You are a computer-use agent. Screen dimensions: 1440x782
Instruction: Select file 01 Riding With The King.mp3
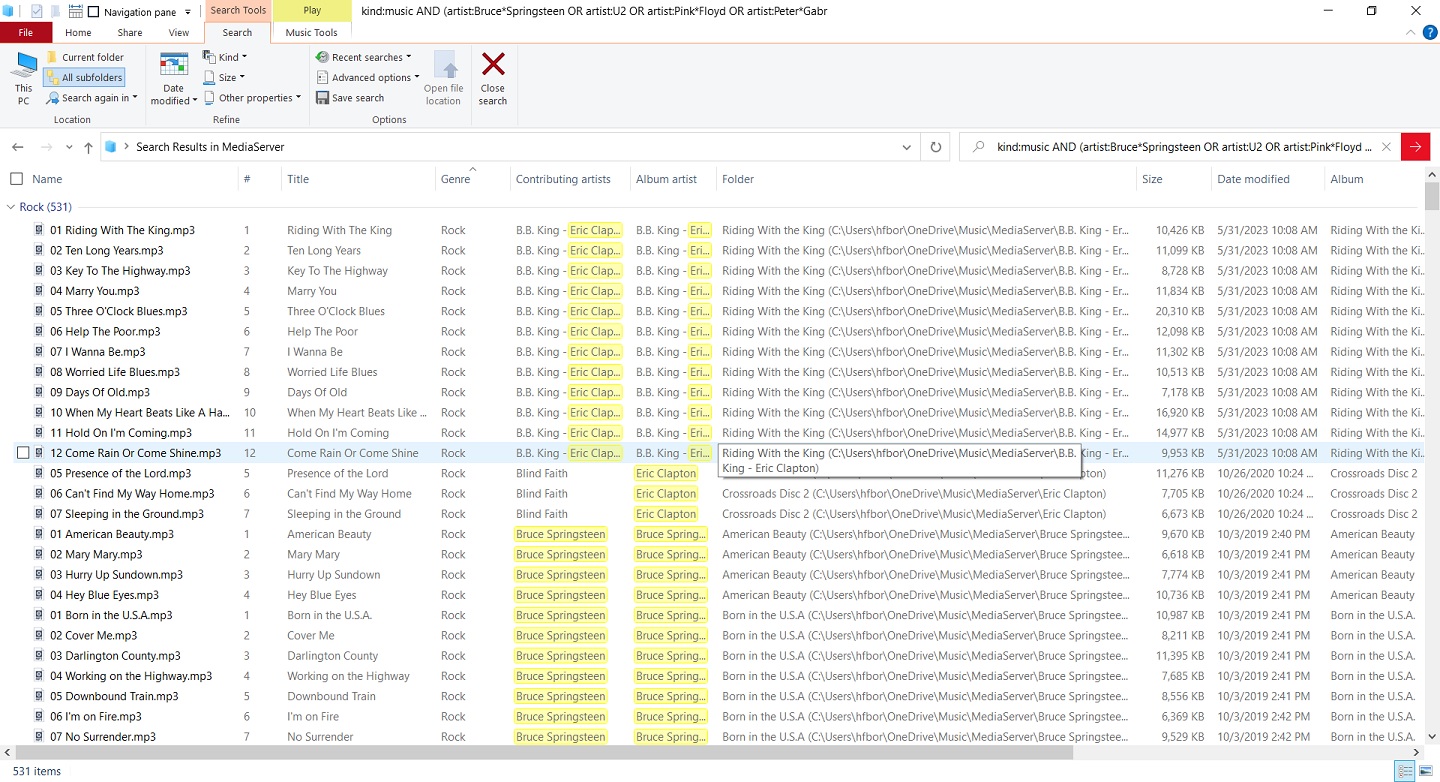click(x=122, y=230)
